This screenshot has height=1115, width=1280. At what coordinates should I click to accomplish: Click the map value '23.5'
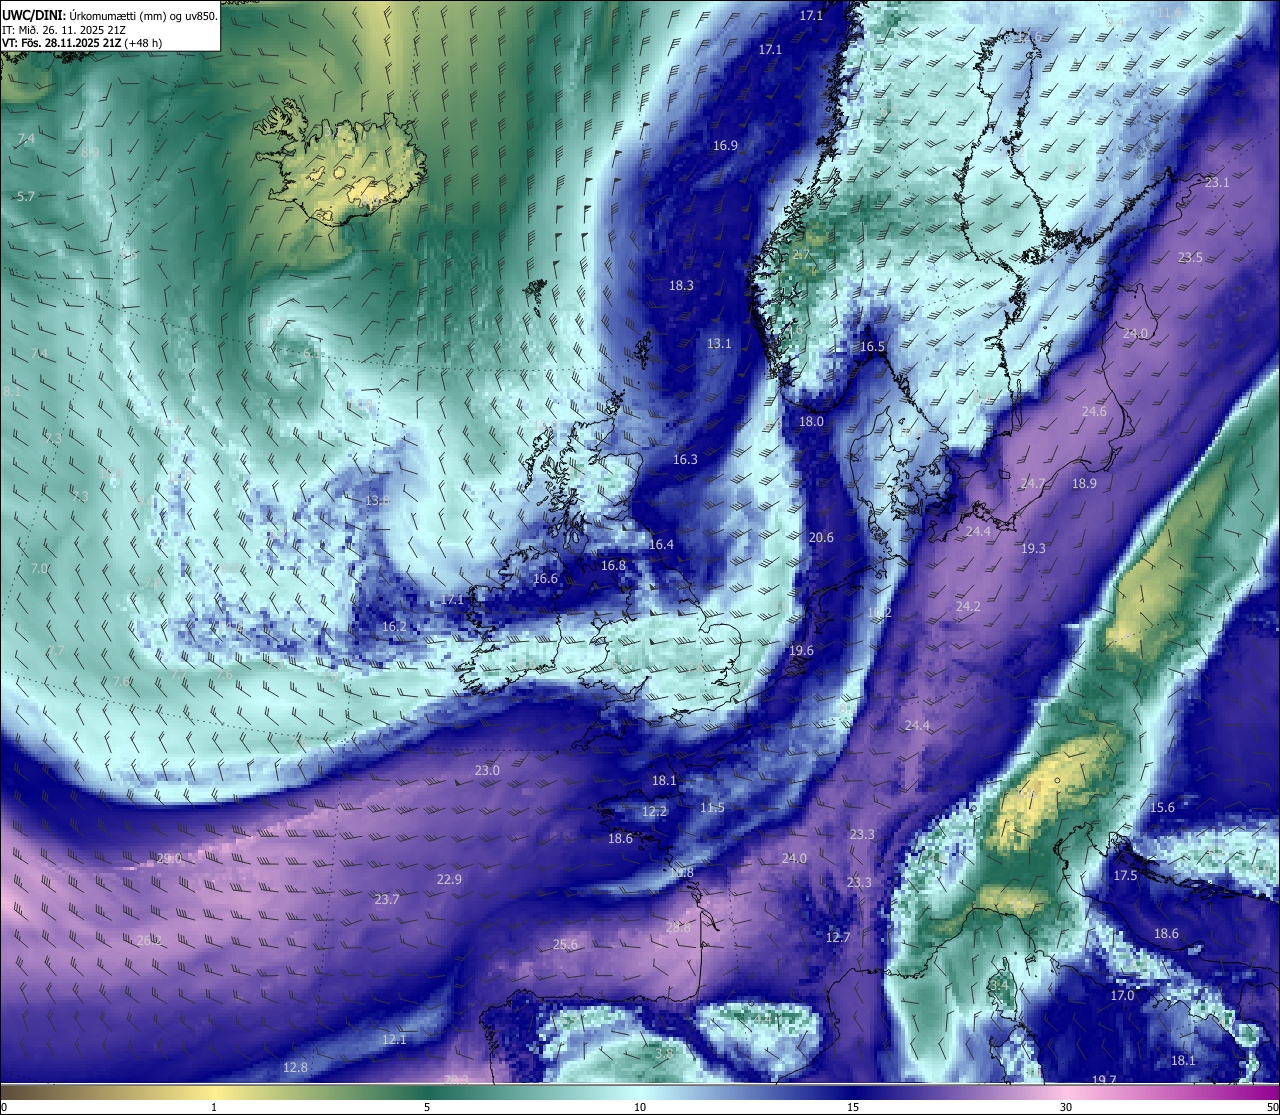(1190, 257)
